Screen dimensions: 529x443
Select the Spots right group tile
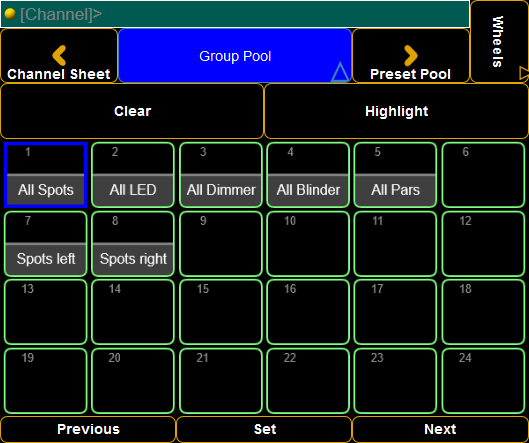[133, 244]
